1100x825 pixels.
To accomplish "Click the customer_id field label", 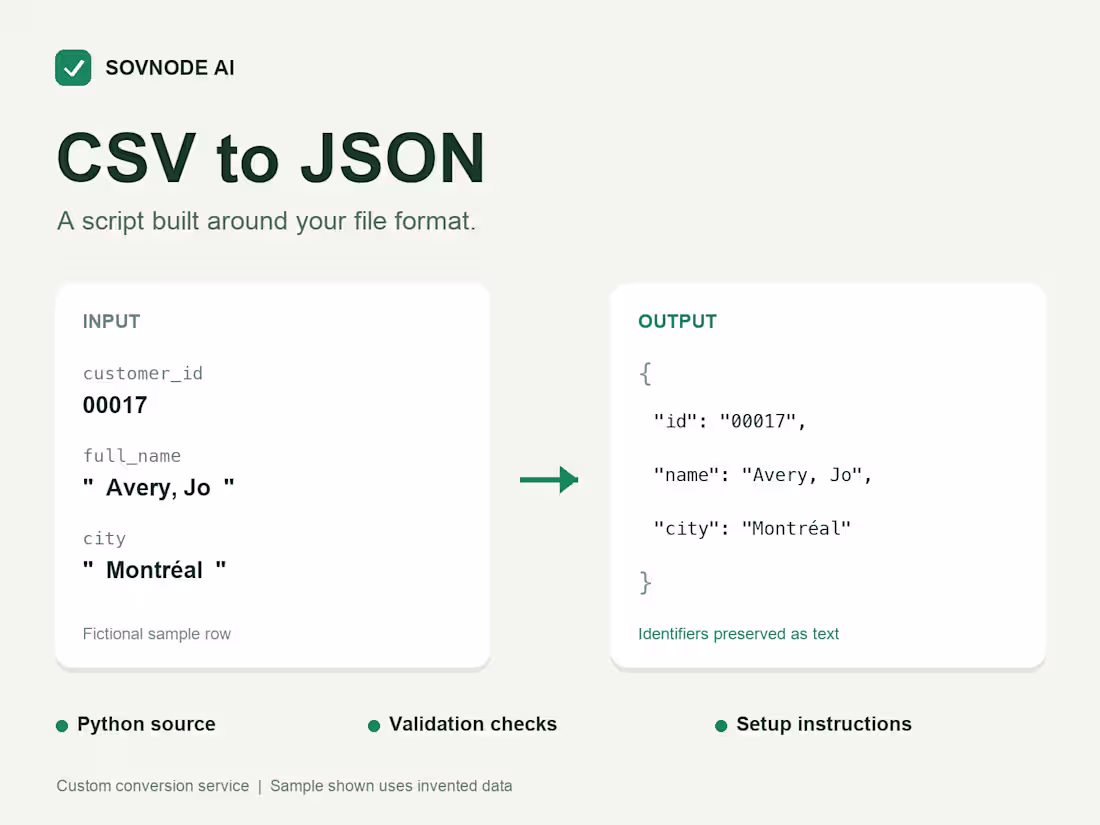I will pyautogui.click(x=143, y=373).
